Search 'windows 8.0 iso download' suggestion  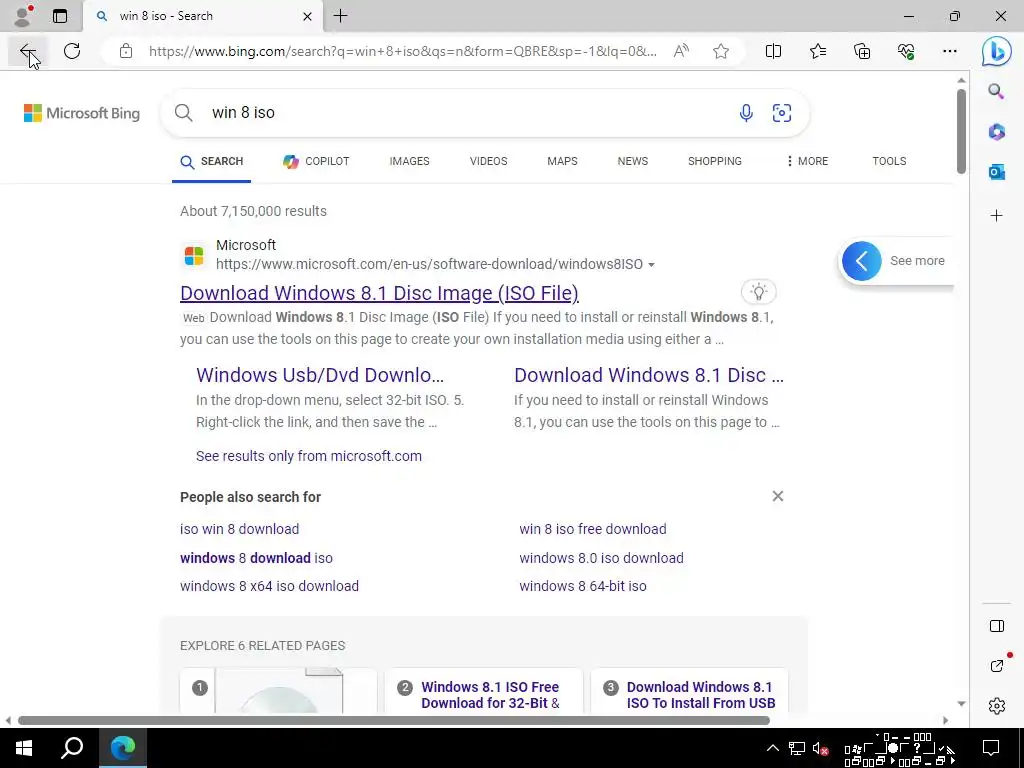pyautogui.click(x=601, y=558)
